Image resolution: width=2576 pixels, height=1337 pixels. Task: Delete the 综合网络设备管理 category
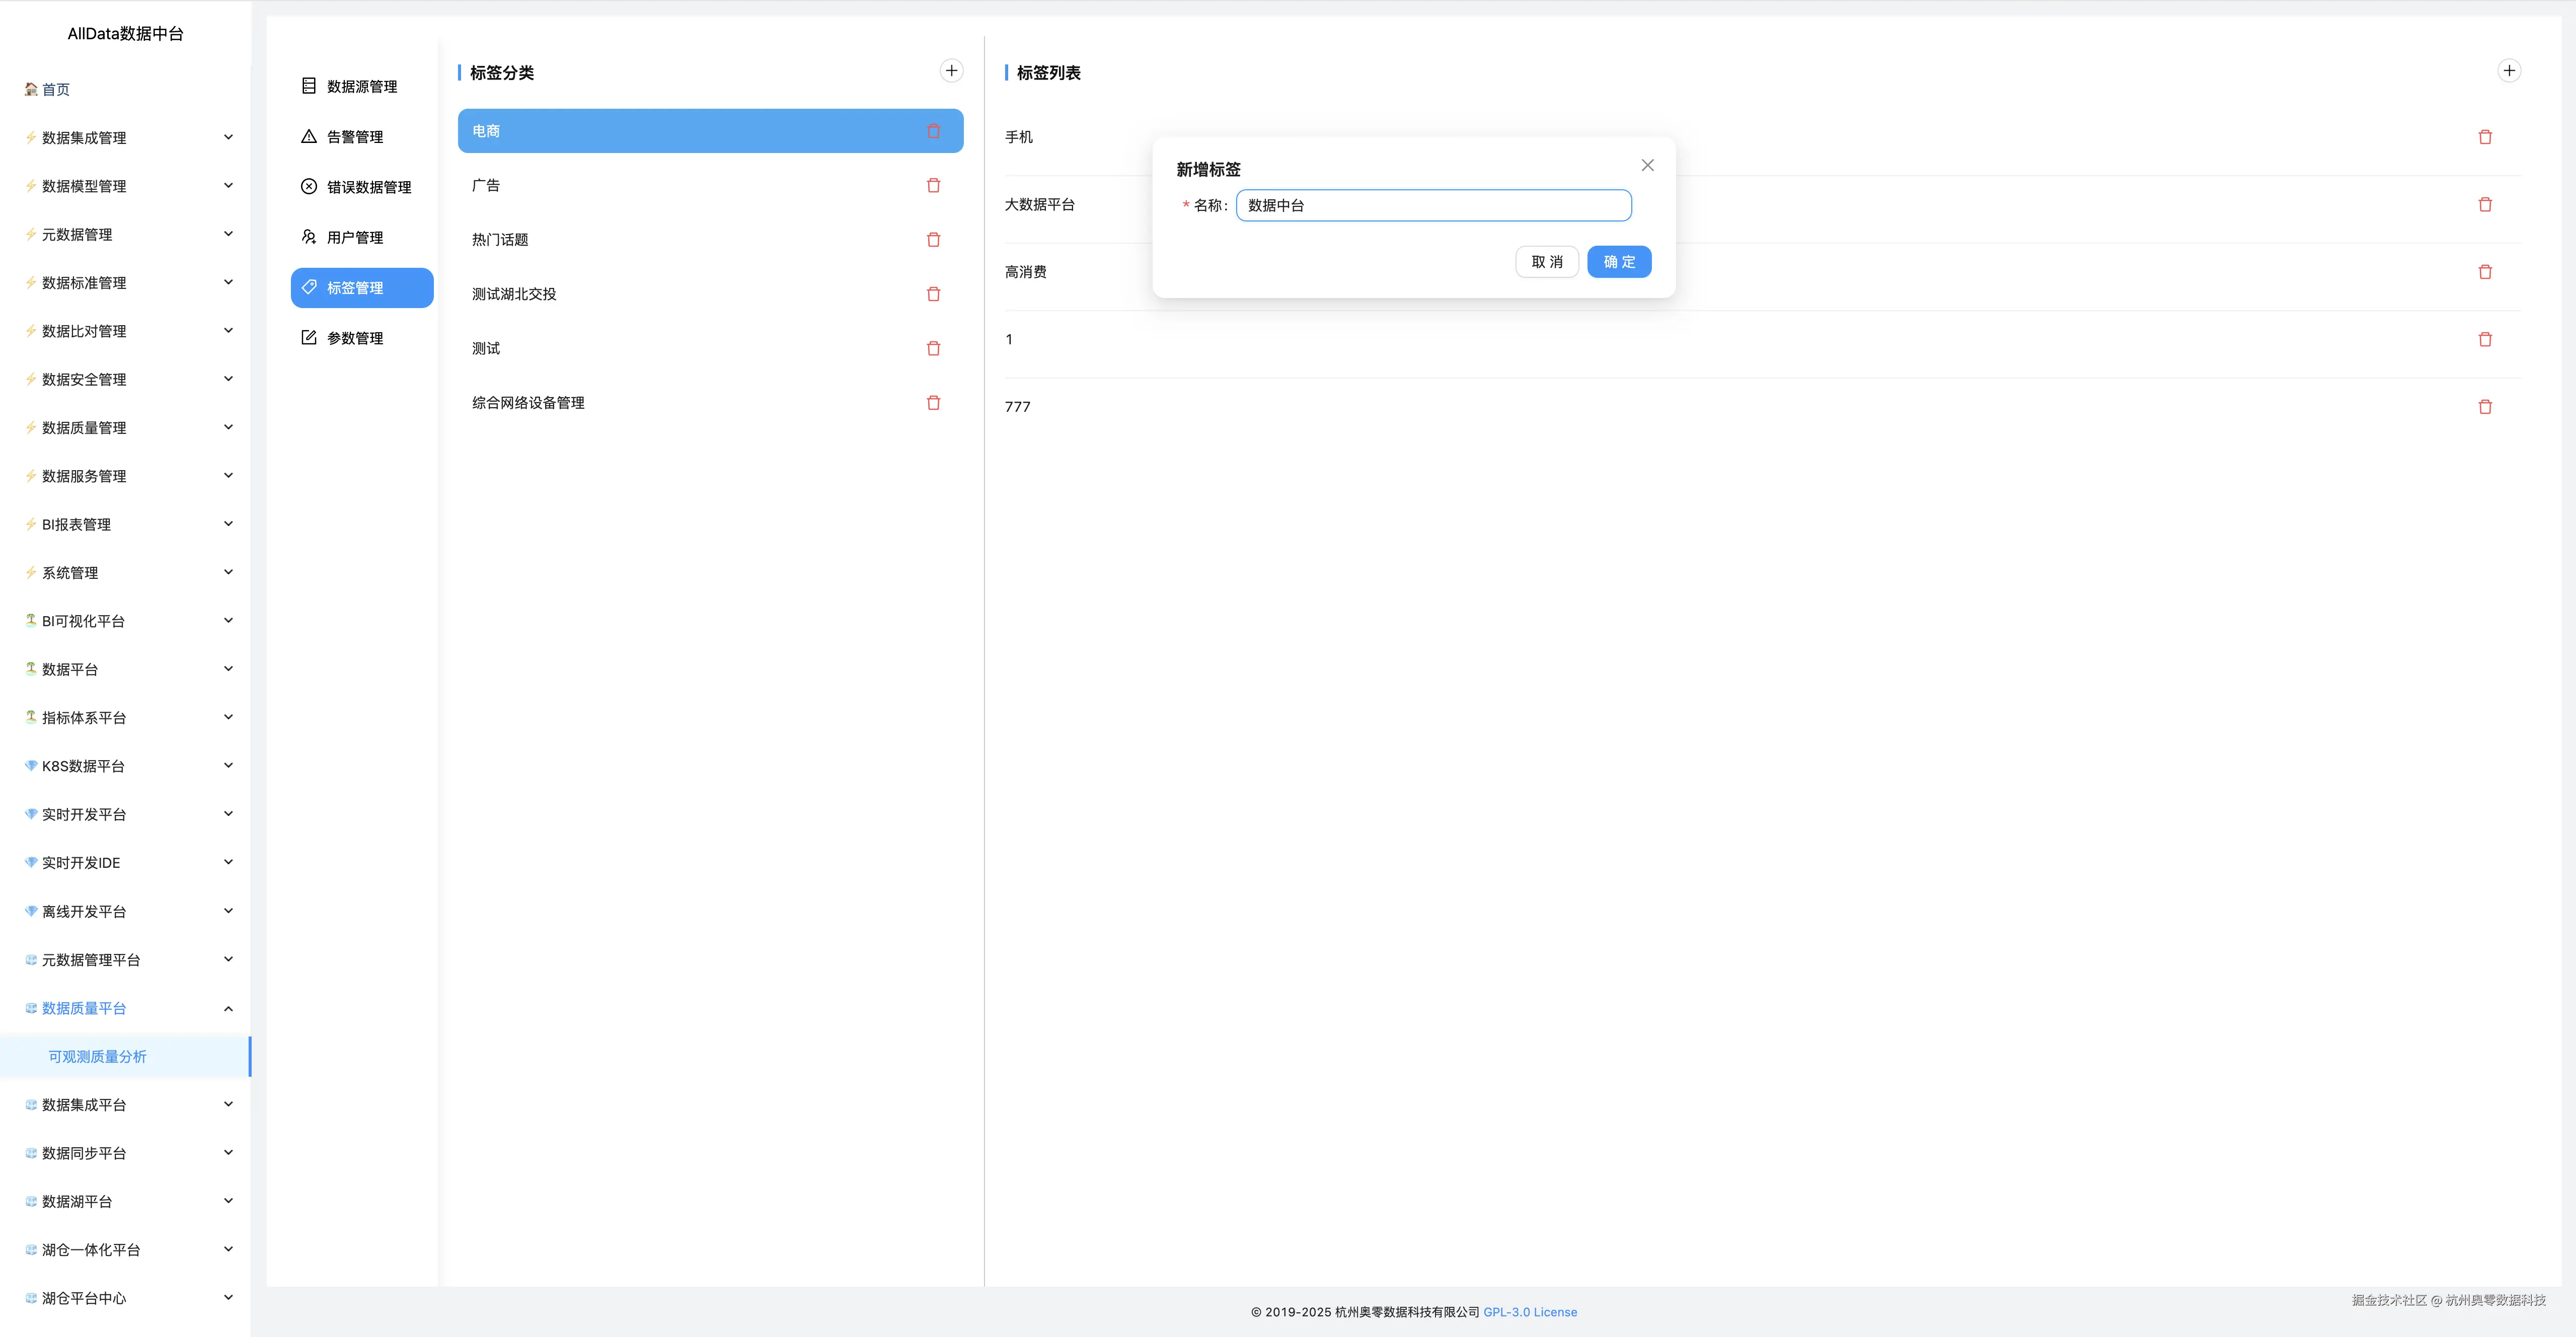(933, 403)
